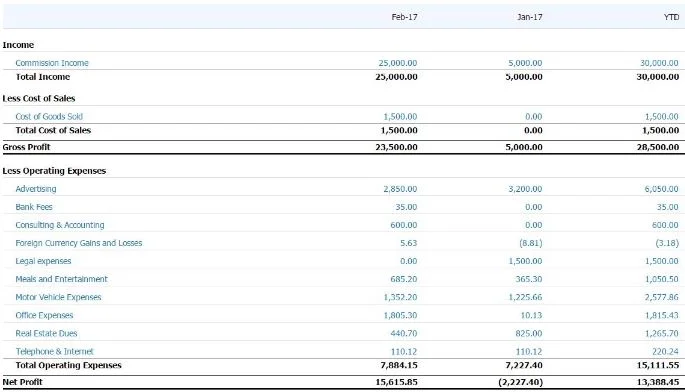Click Real Estate Dues YTD value 1,265.70

click(661, 333)
